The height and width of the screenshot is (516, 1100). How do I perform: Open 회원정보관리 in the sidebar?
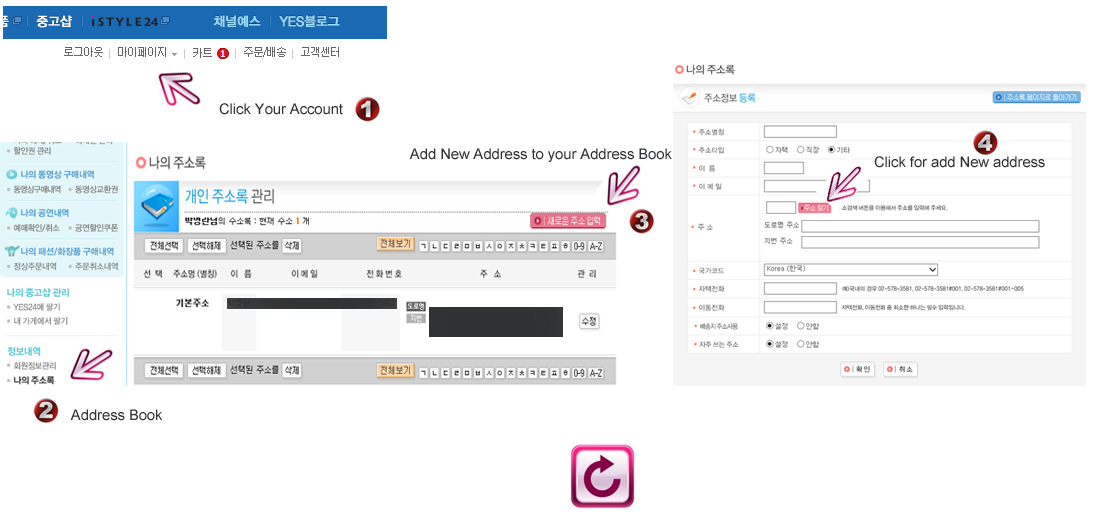[34, 366]
